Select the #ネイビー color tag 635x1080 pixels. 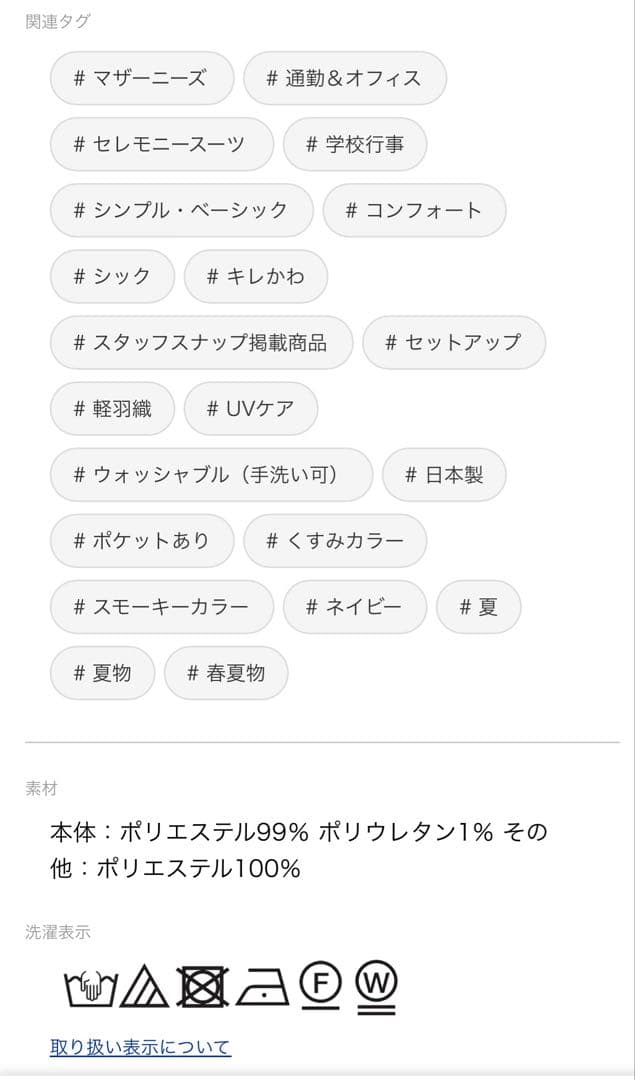355,606
